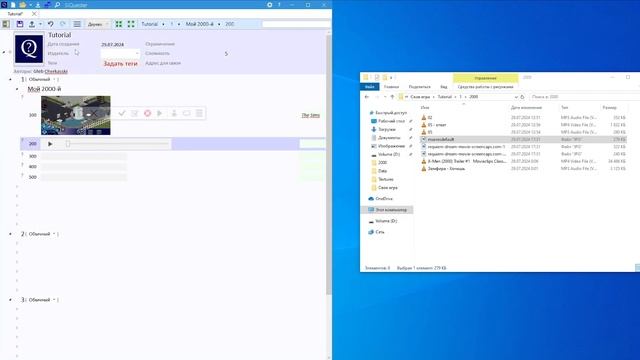Viewport: 640px width, 360px height.
Task: Open the Средства работы с рисунками tab
Action: click(485, 87)
